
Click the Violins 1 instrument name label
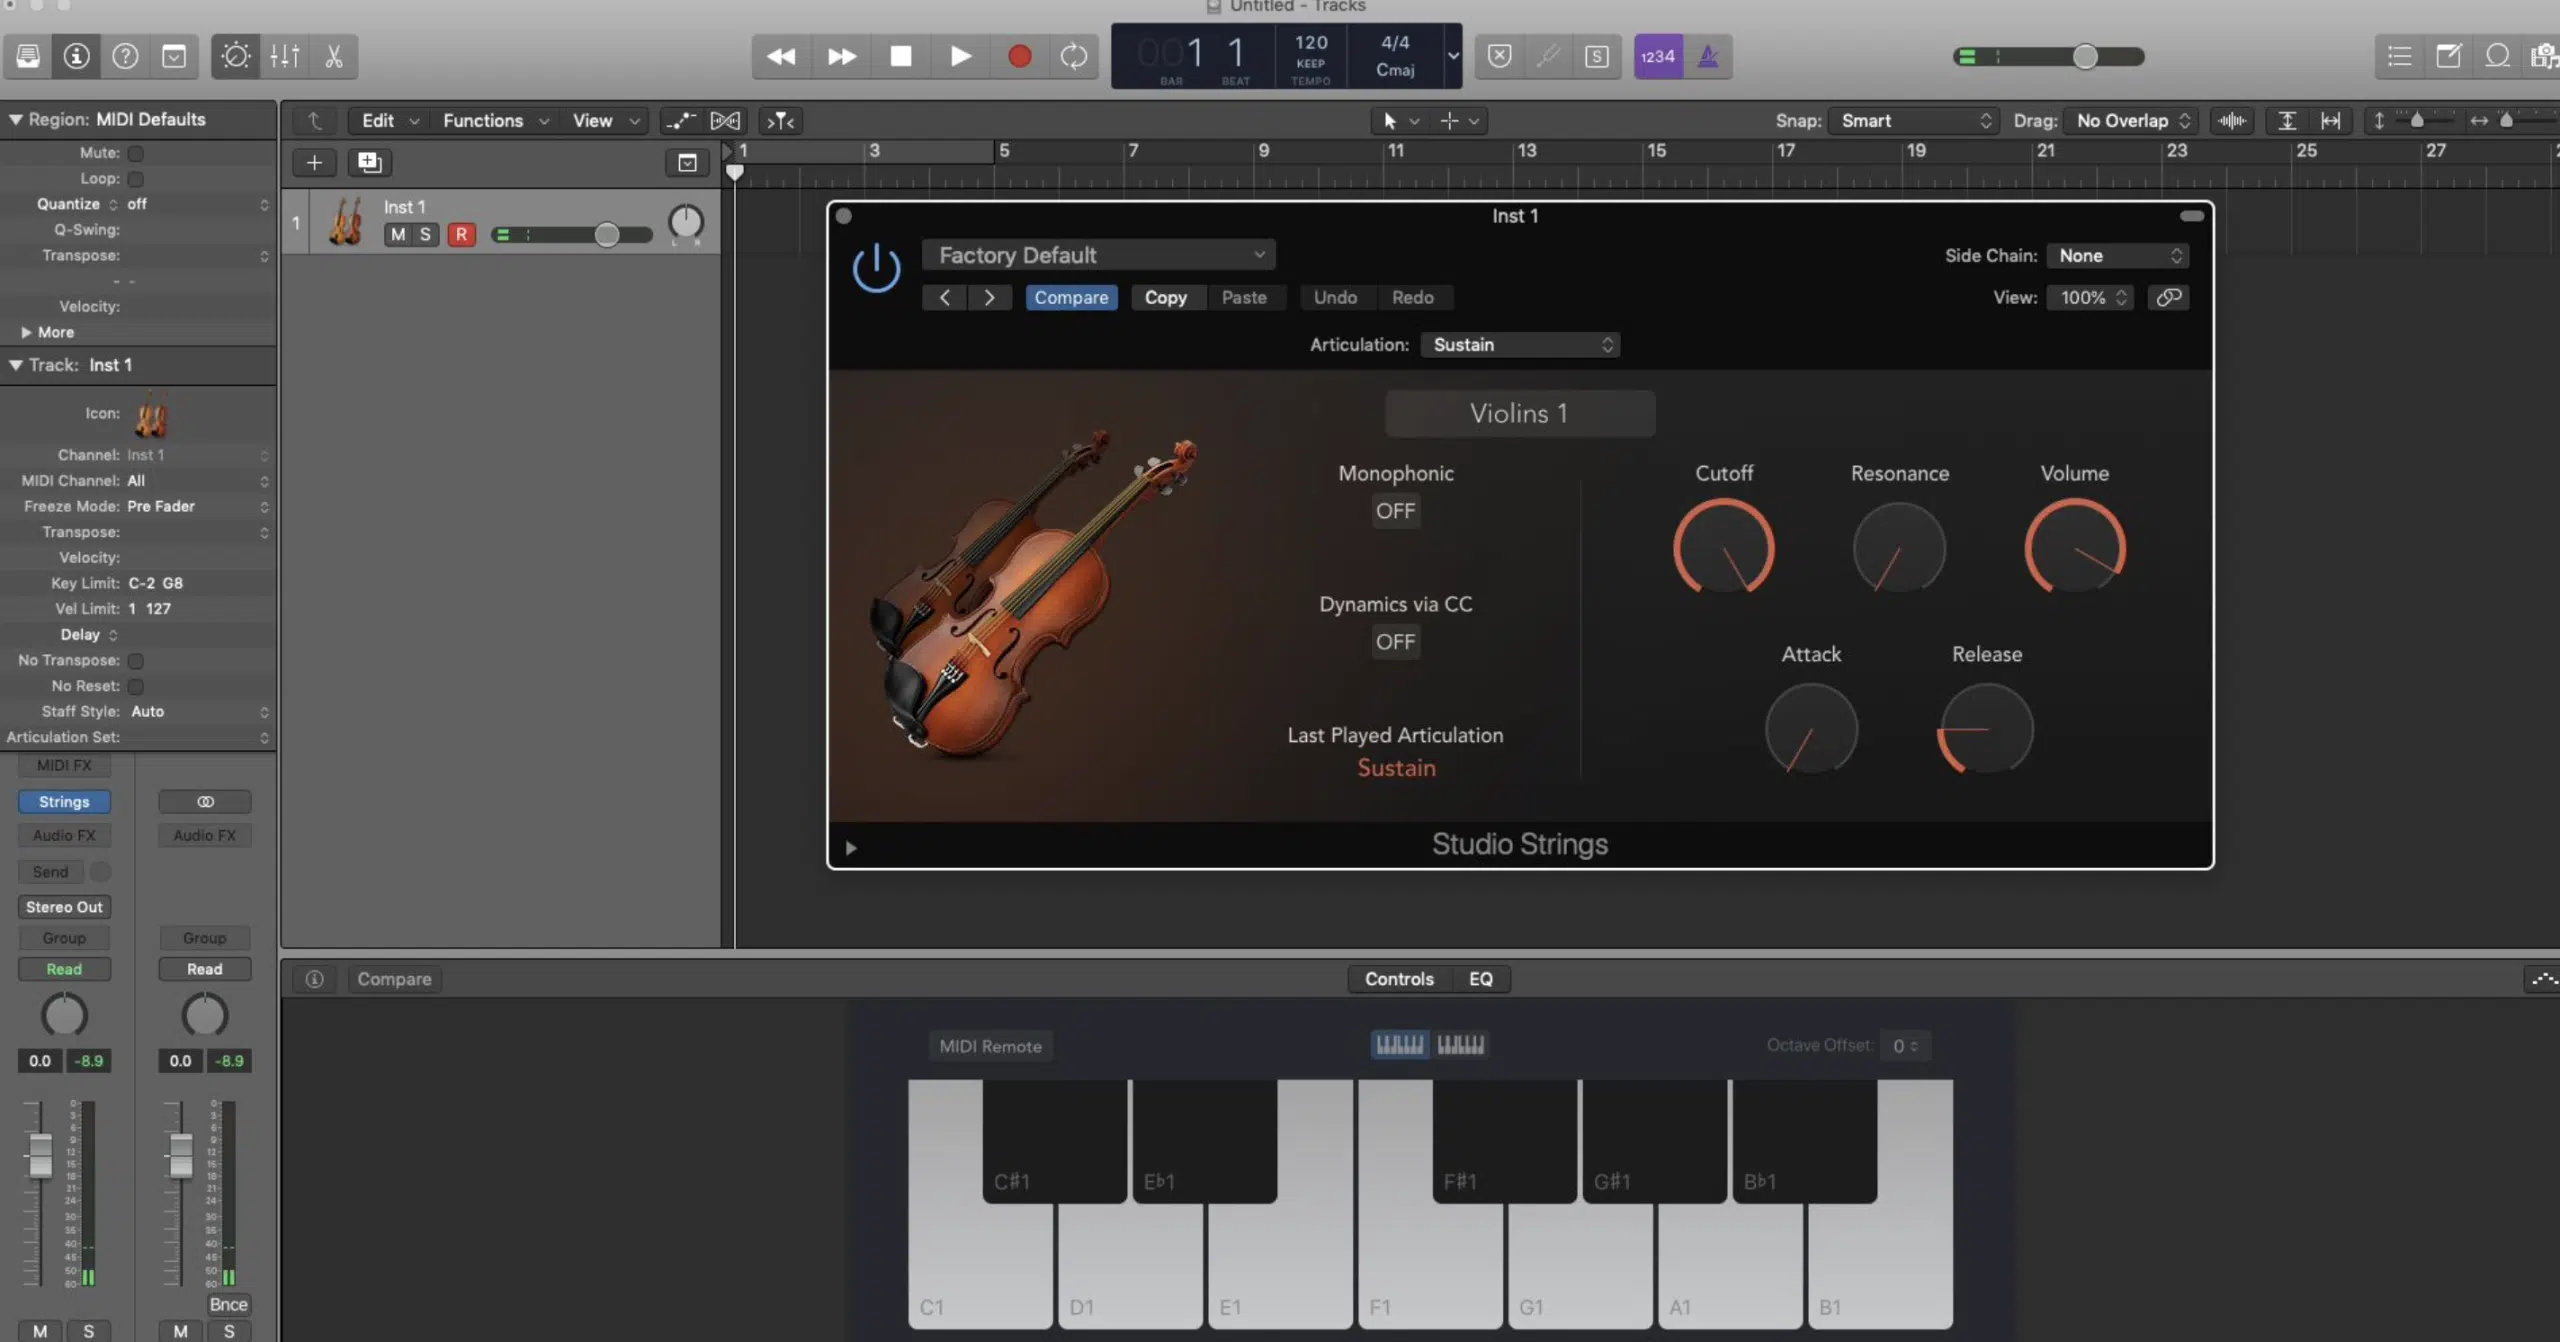(1517, 413)
